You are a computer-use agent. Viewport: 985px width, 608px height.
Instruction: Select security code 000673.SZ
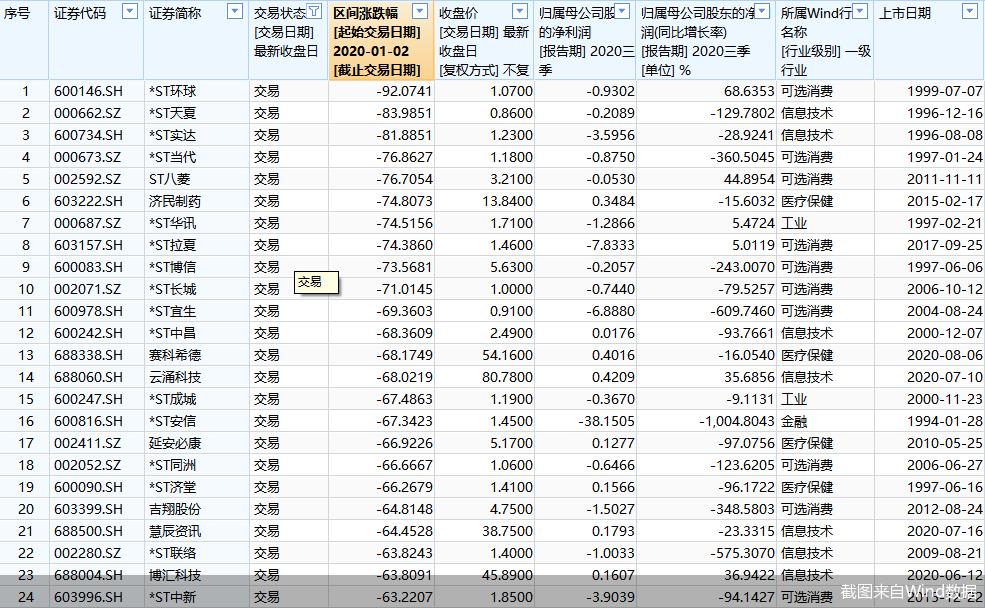87,157
